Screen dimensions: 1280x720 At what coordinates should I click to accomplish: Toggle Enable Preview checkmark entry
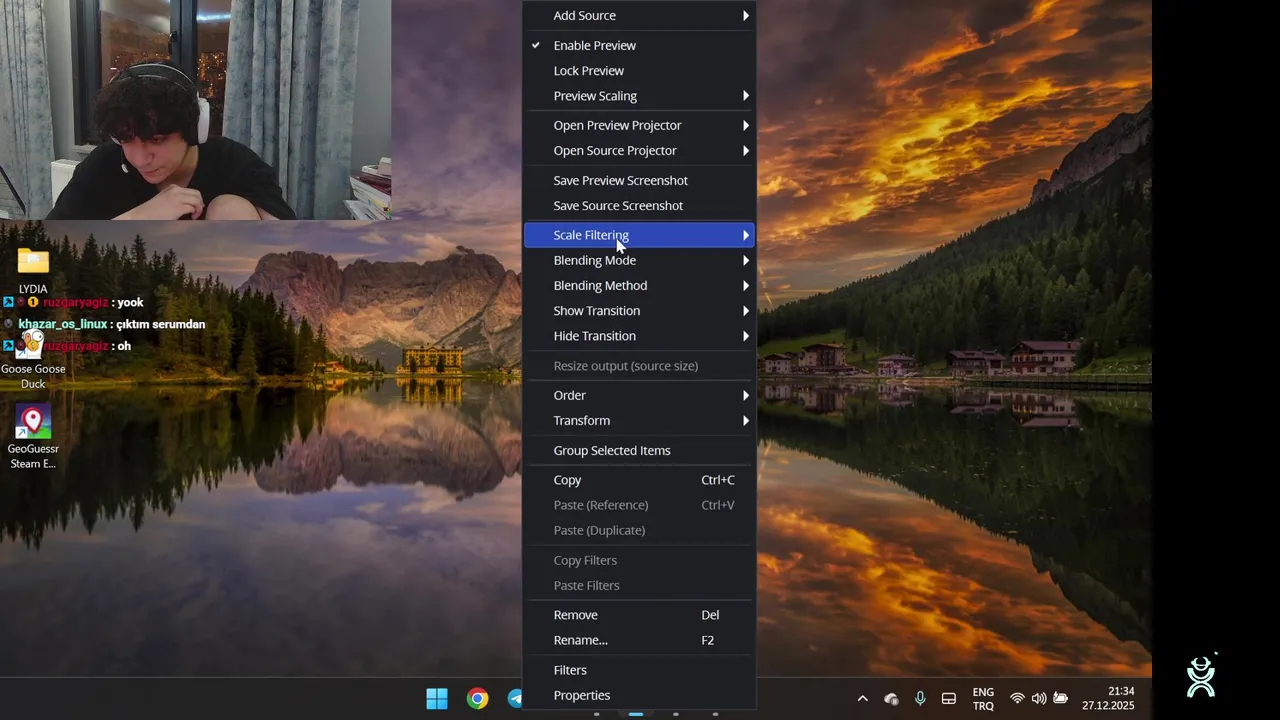tap(640, 45)
